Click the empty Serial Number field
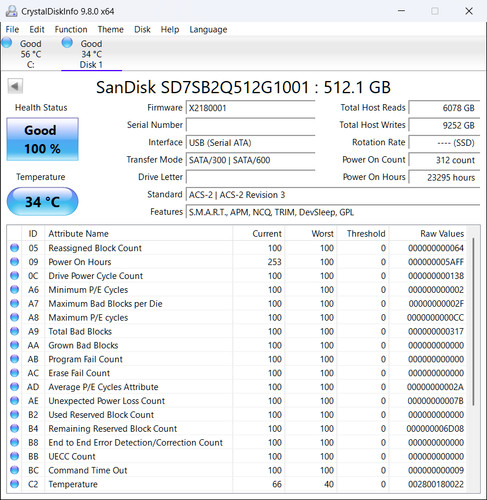 point(250,125)
